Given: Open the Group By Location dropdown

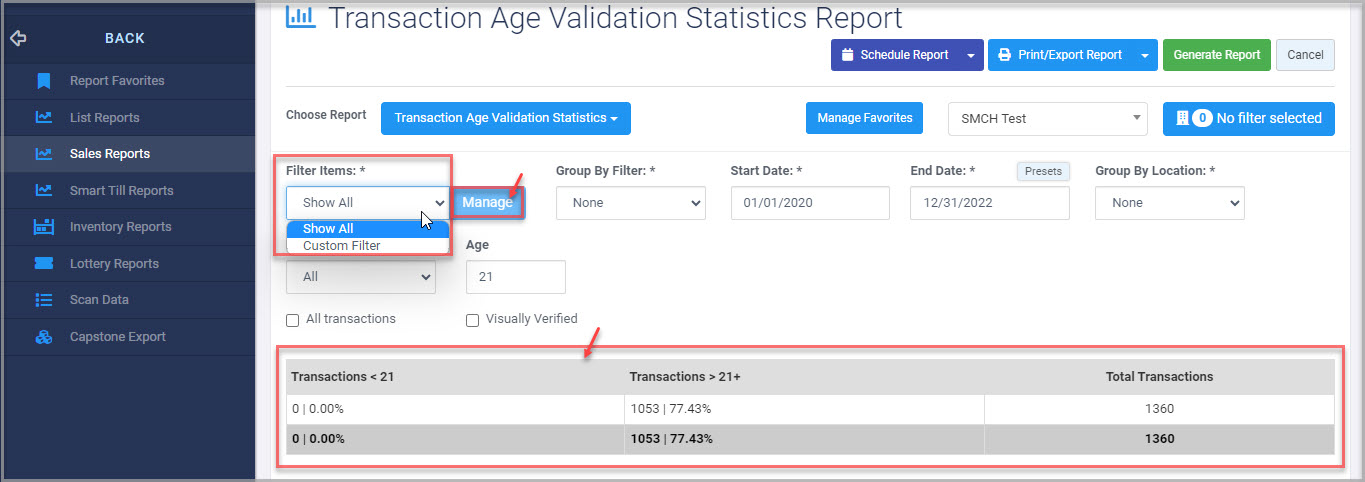Looking at the screenshot, I should coord(1170,203).
